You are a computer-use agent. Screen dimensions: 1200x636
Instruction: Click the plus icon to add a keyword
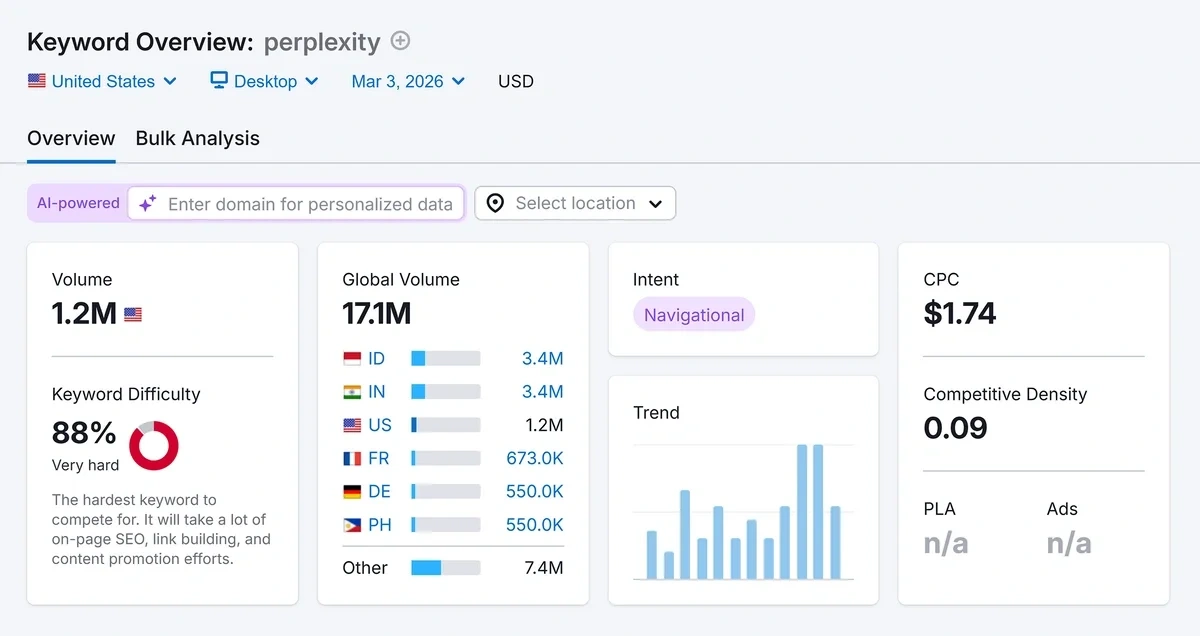pyautogui.click(x=399, y=41)
